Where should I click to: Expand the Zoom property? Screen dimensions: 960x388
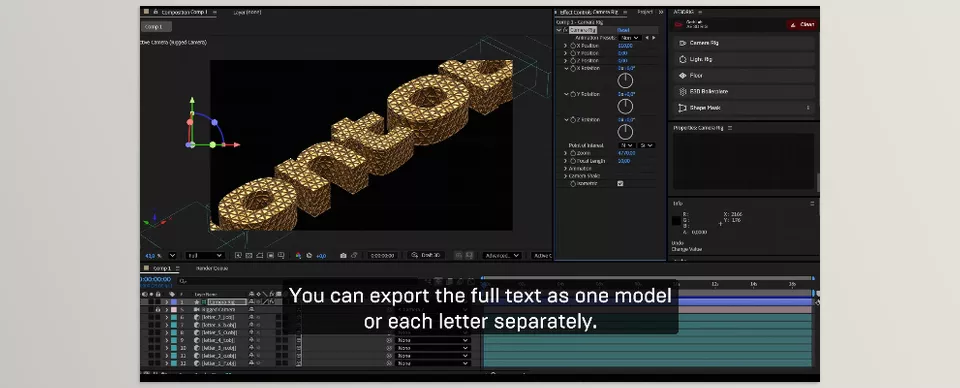tap(566, 153)
